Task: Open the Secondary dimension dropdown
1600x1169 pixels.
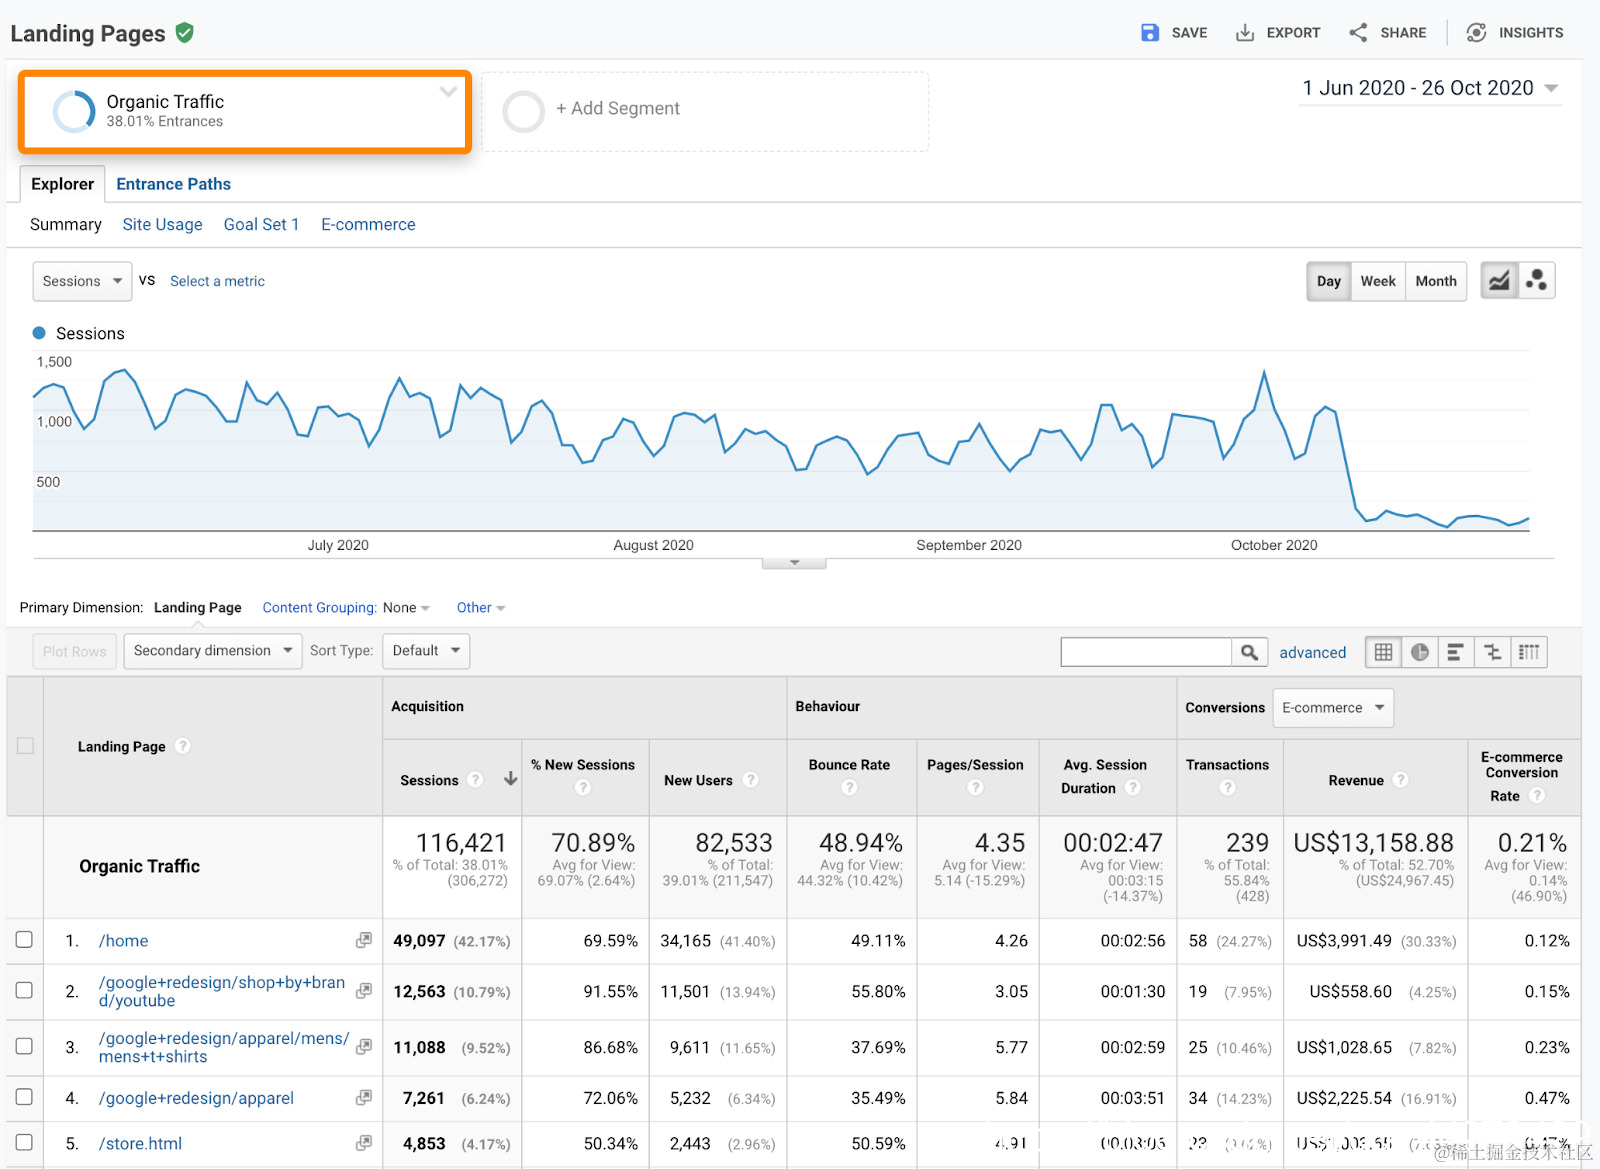Action: (213, 651)
